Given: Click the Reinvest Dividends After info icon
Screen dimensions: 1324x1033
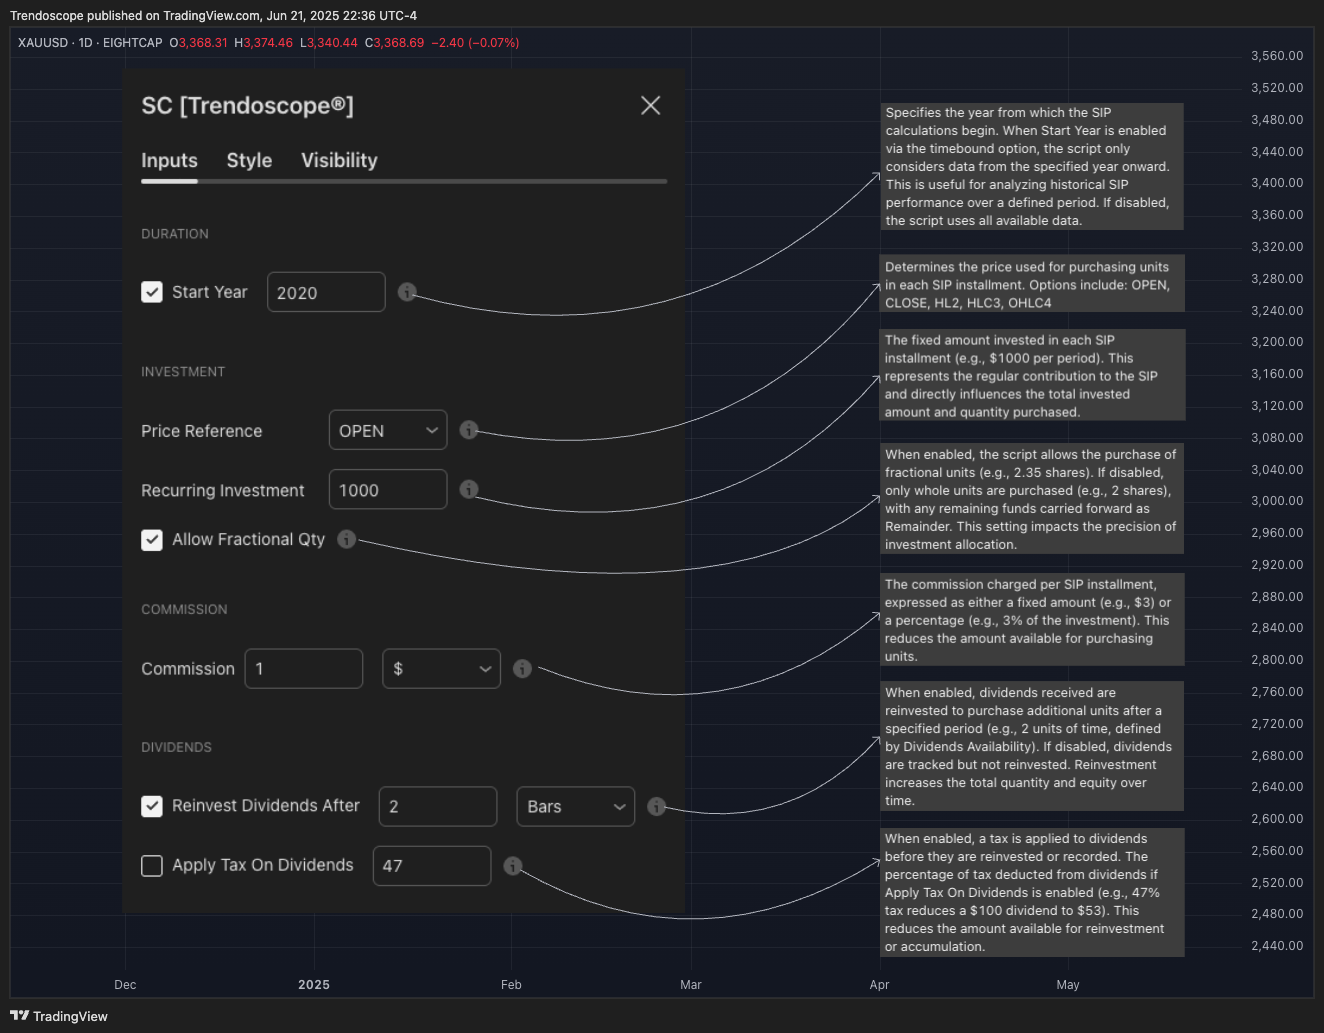Looking at the screenshot, I should [x=657, y=806].
